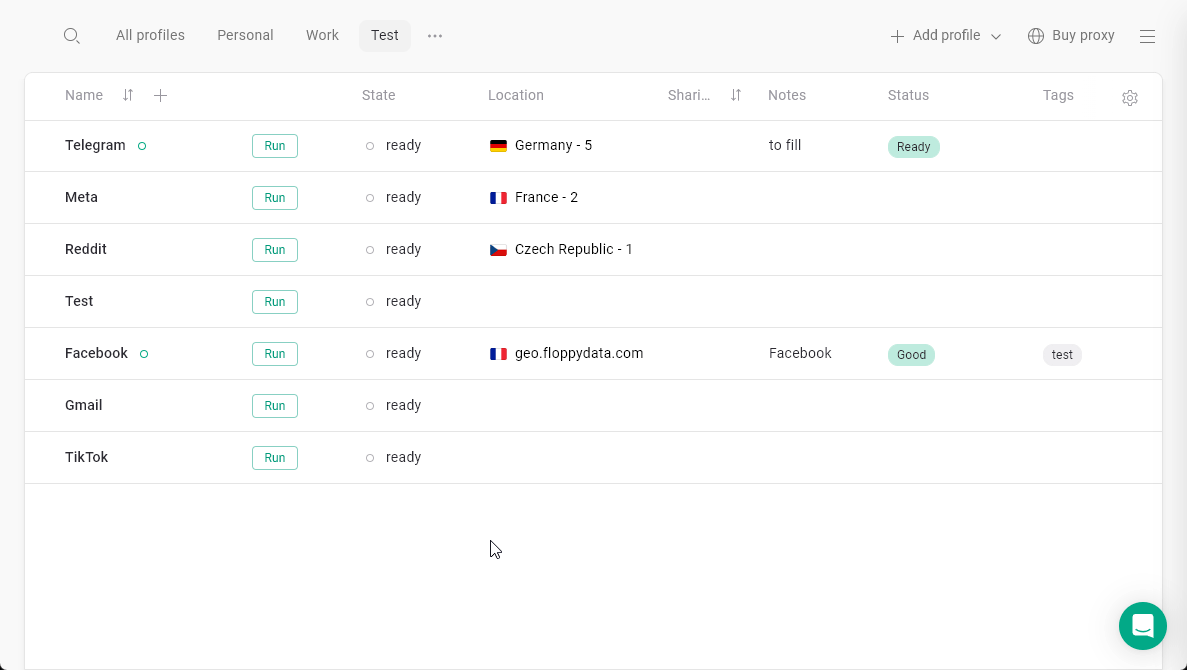
Task: Click the Ready status badge
Action: (914, 147)
